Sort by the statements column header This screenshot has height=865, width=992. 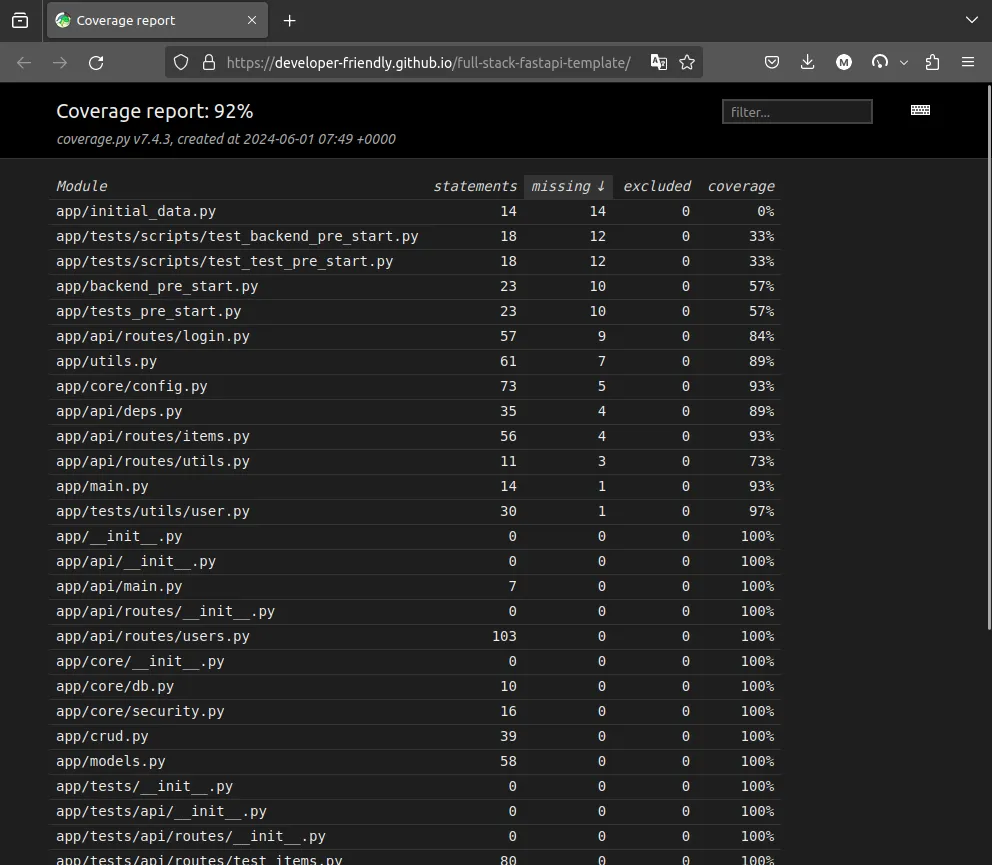pyautogui.click(x=475, y=186)
